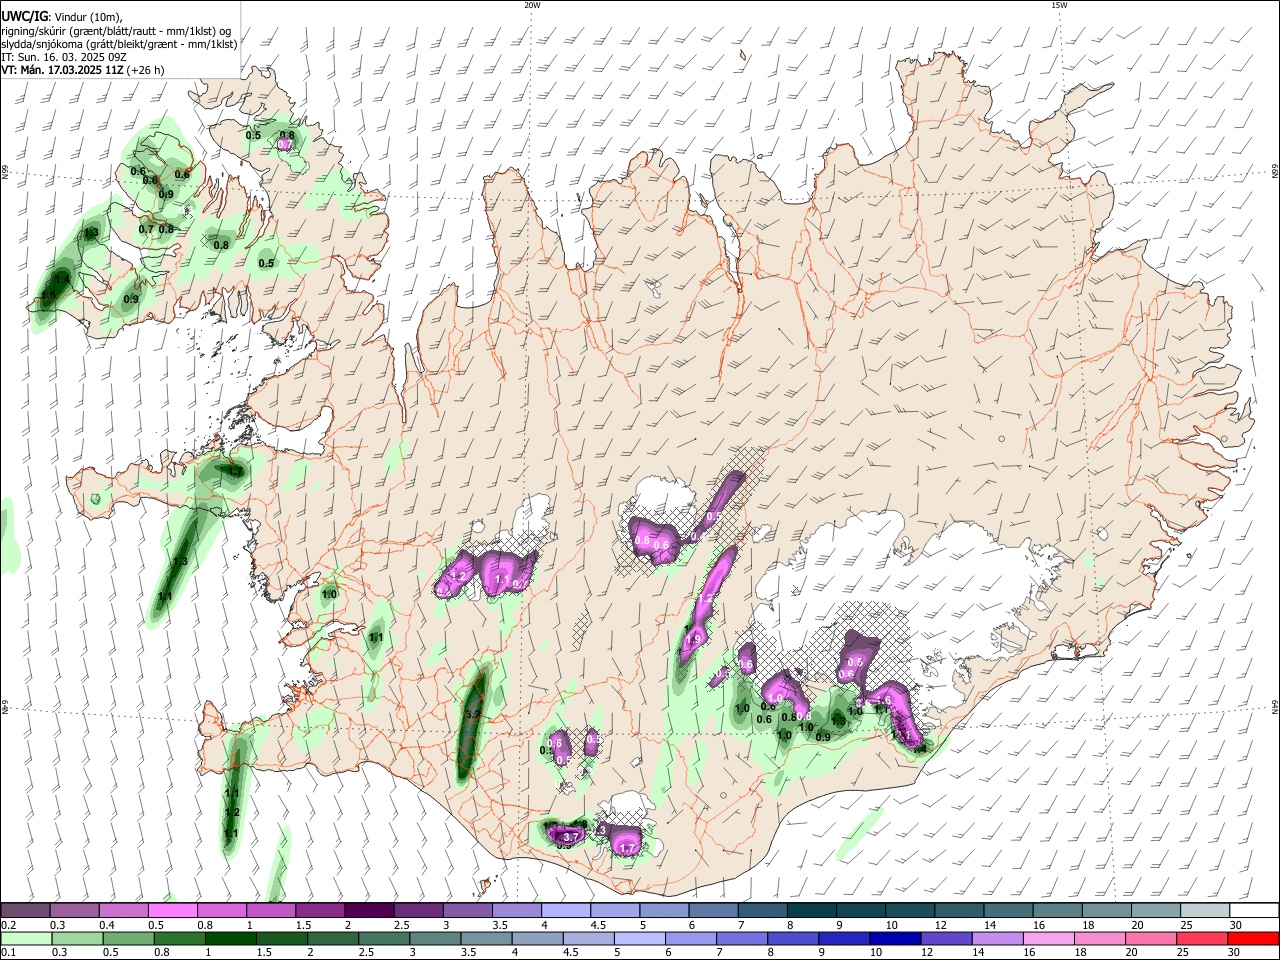Click the '3.7' snow value near south coast
Image resolution: width=1280 pixels, height=960 pixels.
pos(572,836)
